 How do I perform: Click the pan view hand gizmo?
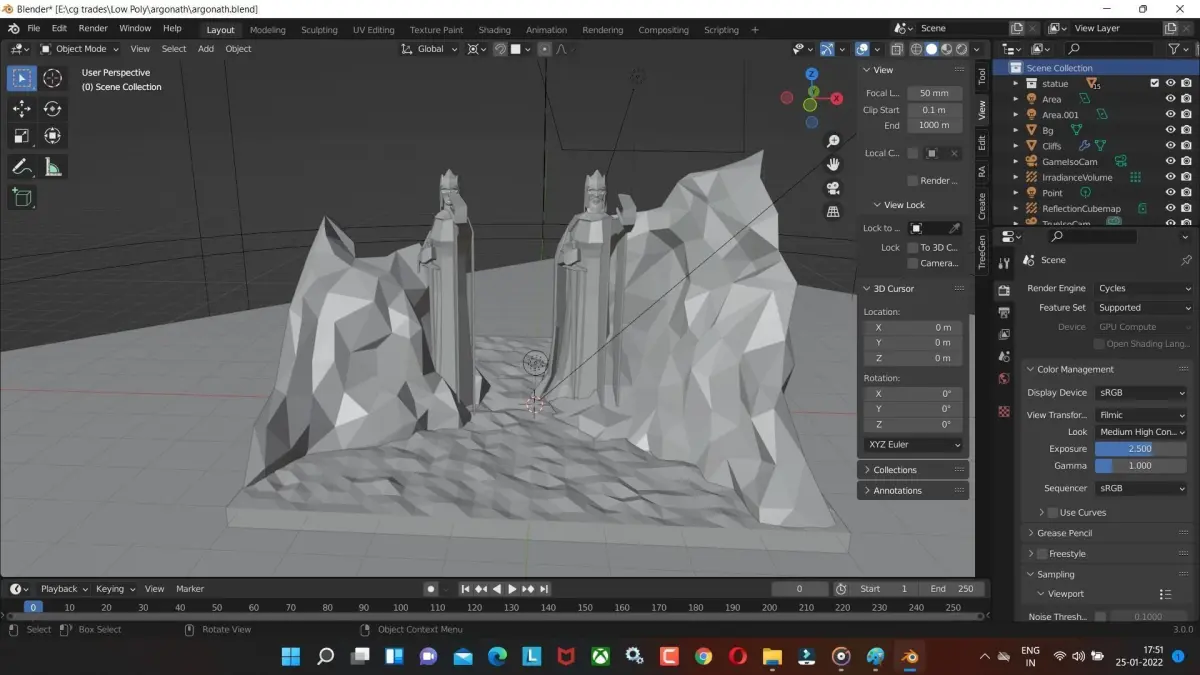coord(833,165)
